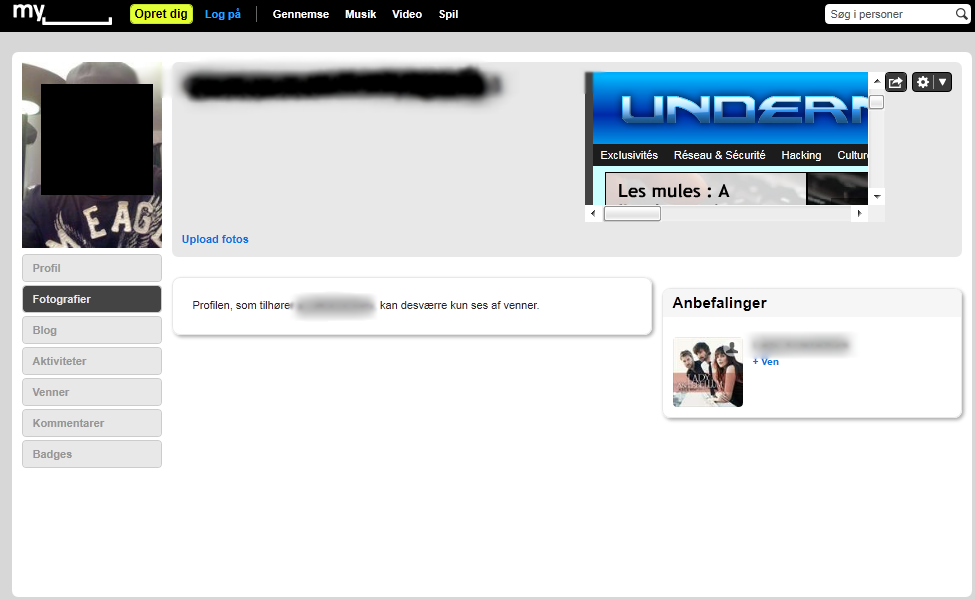The width and height of the screenshot is (975, 600).
Task: Select the Profil tab
Action: (92, 268)
